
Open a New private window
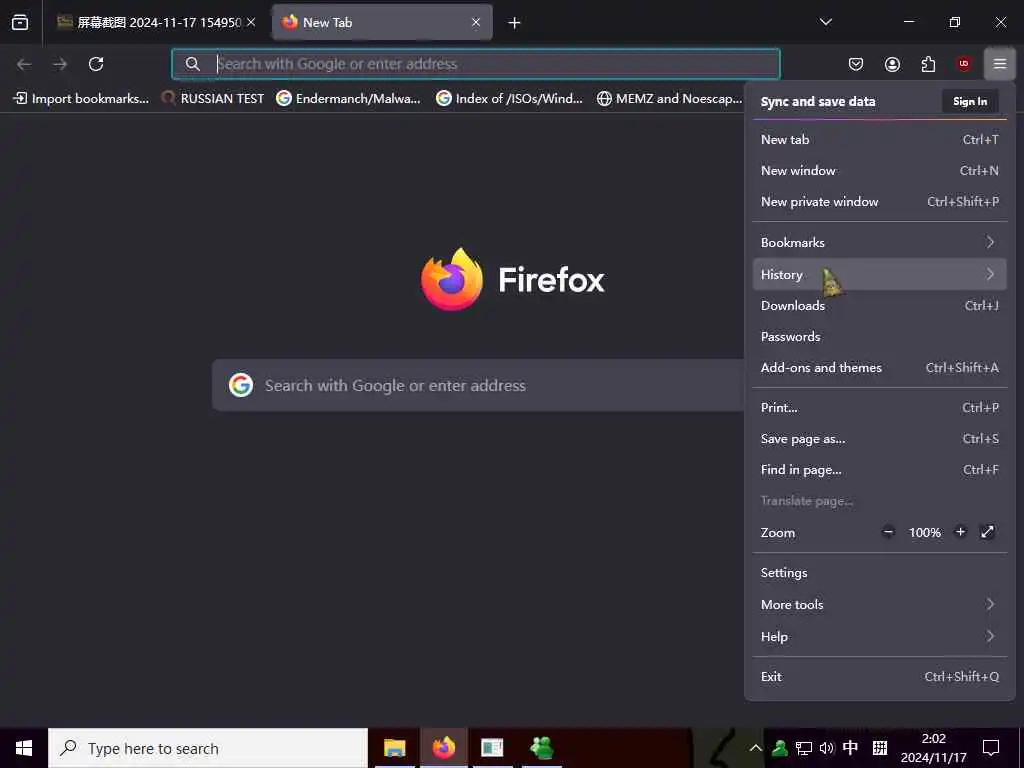pyautogui.click(x=880, y=202)
